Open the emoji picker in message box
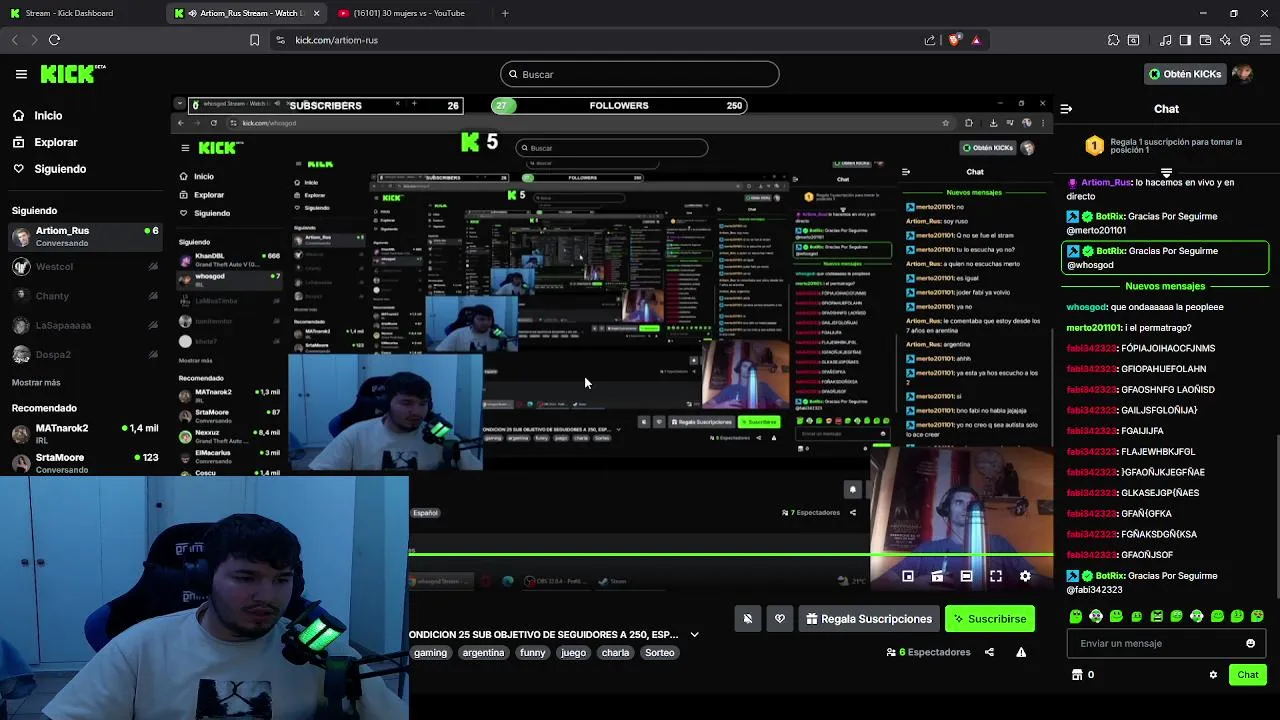This screenshot has height=720, width=1280. (x=1250, y=644)
